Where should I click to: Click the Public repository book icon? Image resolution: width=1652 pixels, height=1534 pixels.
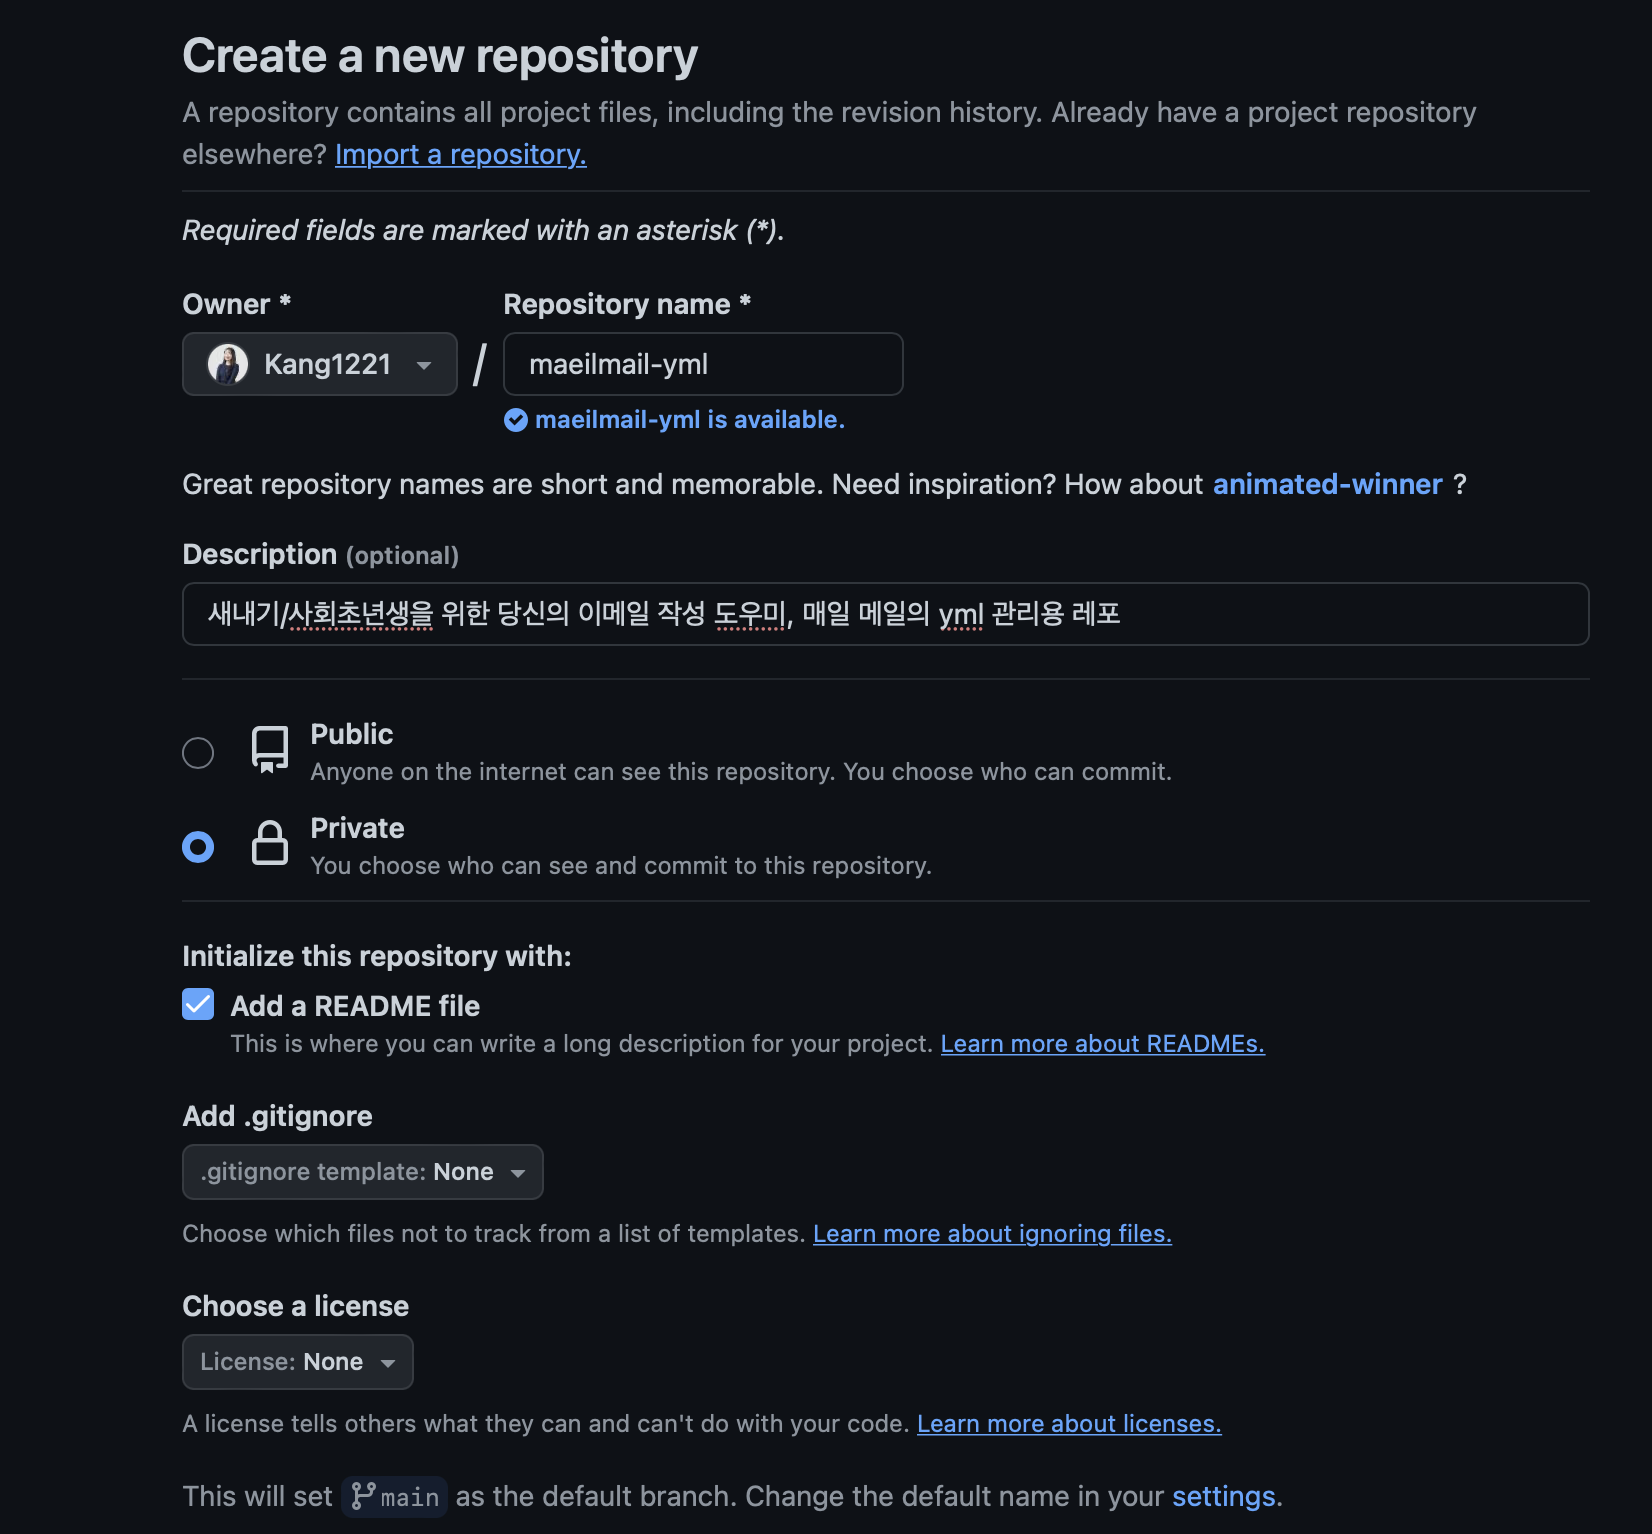[x=270, y=750]
